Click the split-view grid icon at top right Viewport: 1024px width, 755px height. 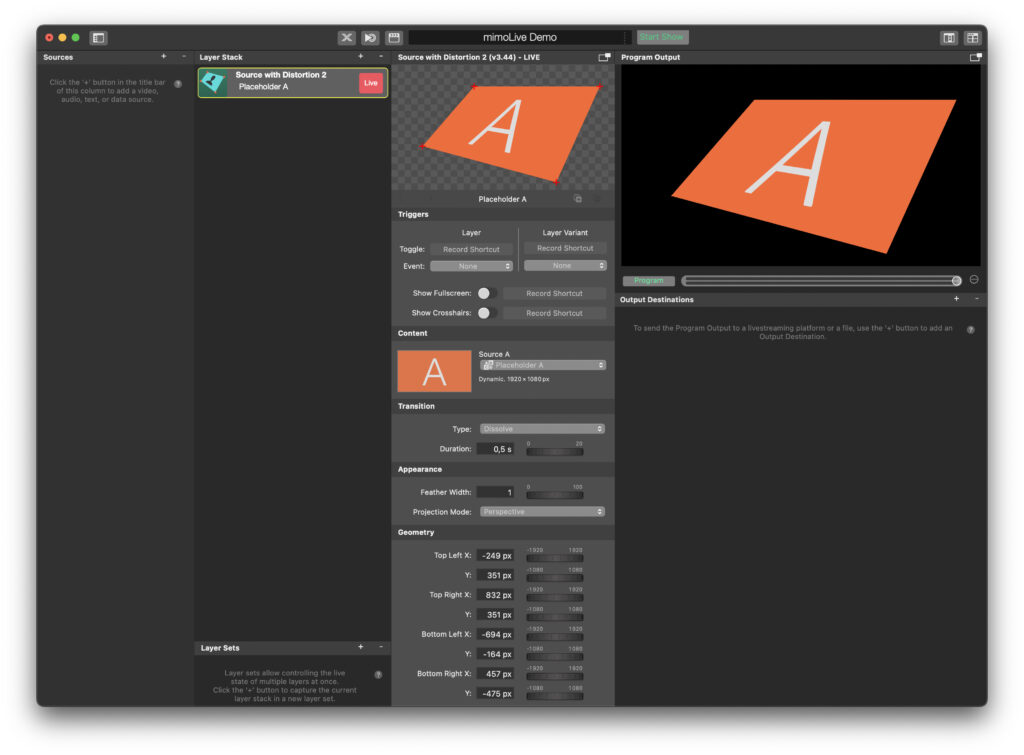click(973, 37)
